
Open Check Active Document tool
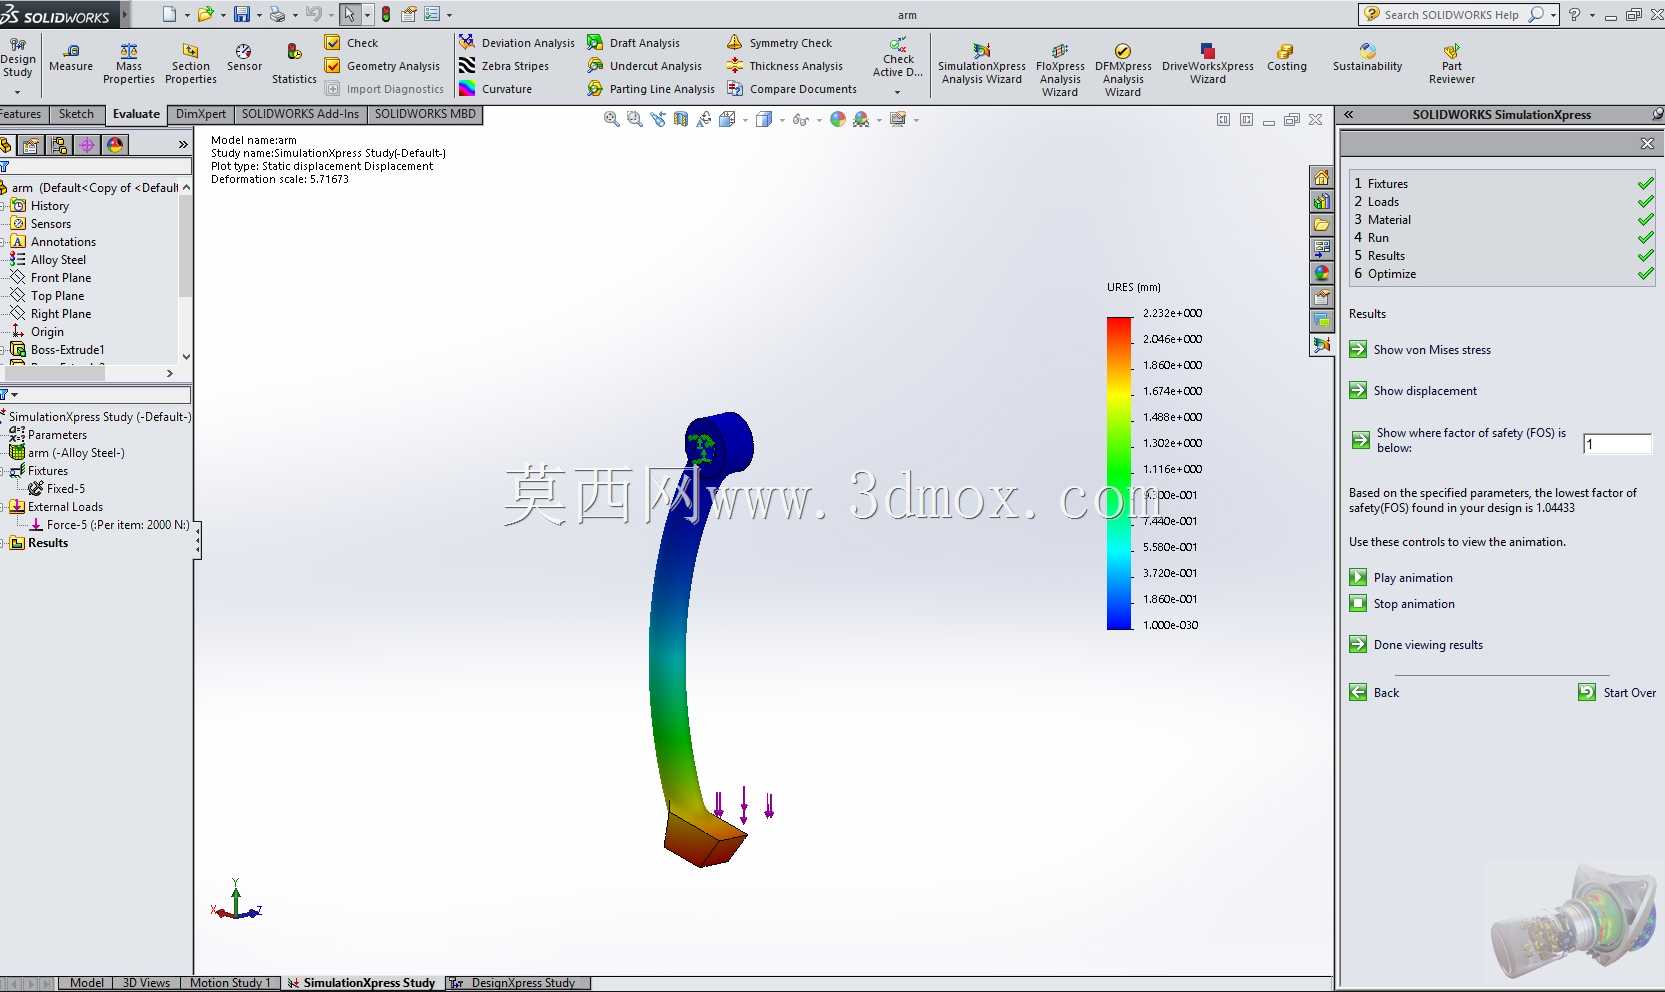coord(898,58)
